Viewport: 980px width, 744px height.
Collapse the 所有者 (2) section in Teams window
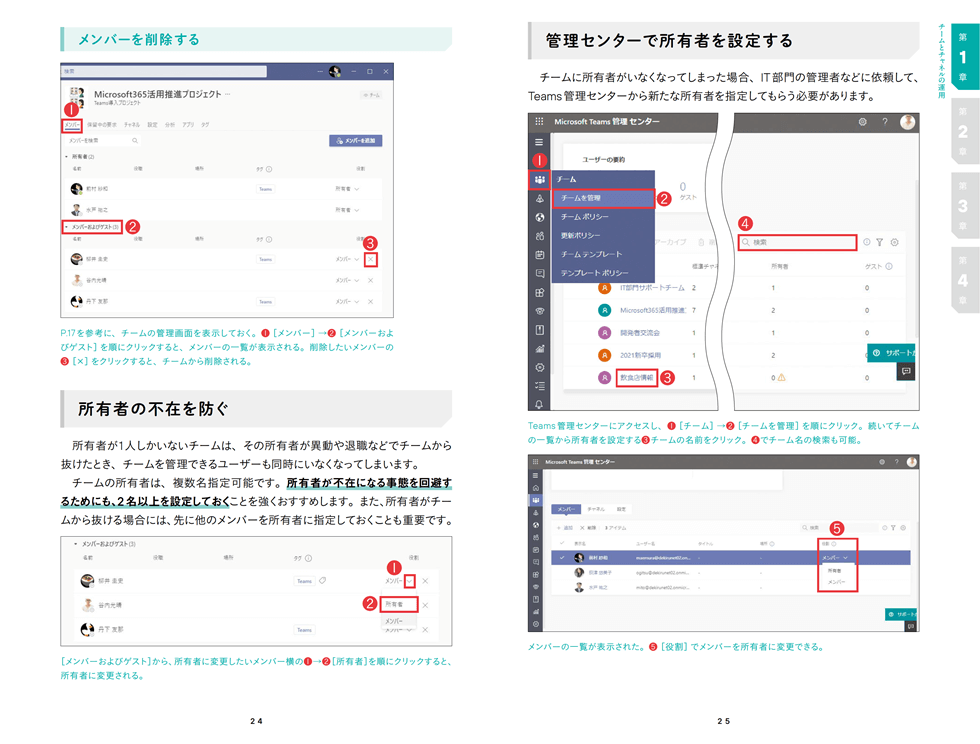(x=67, y=156)
